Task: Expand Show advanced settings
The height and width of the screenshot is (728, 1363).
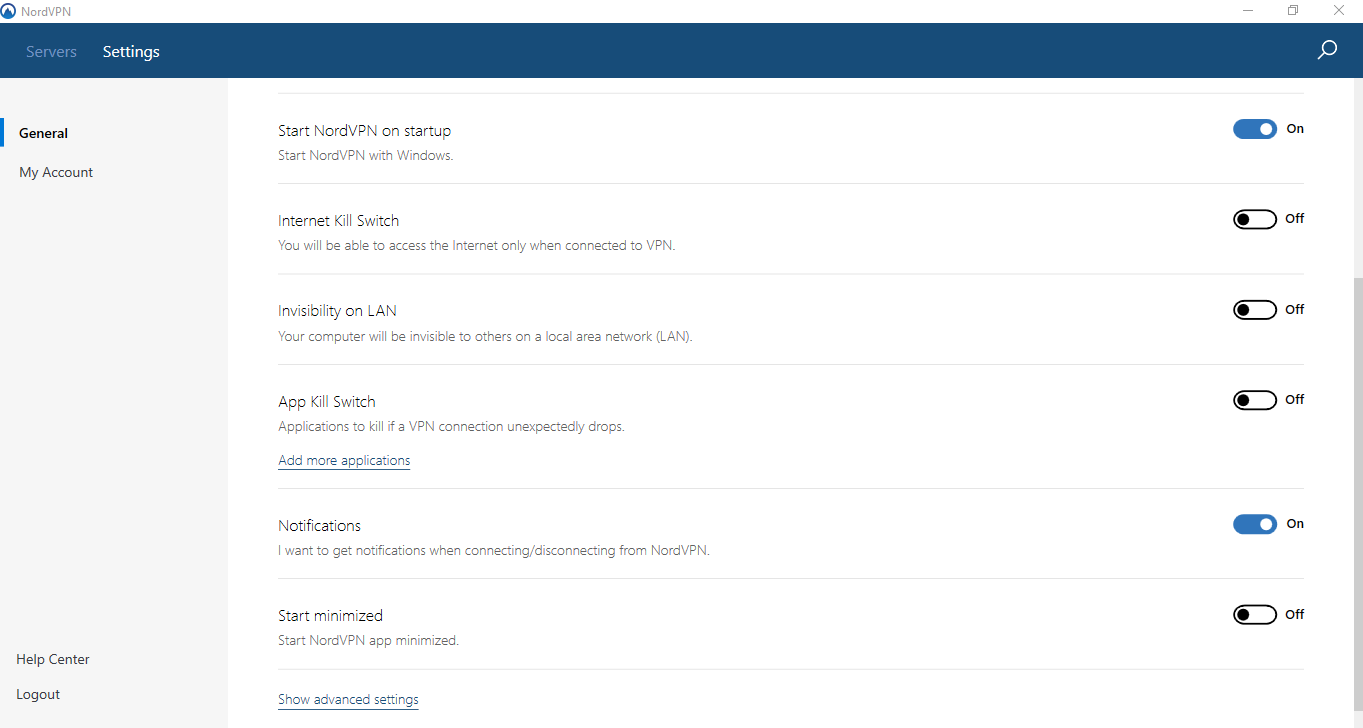Action: pyautogui.click(x=348, y=699)
